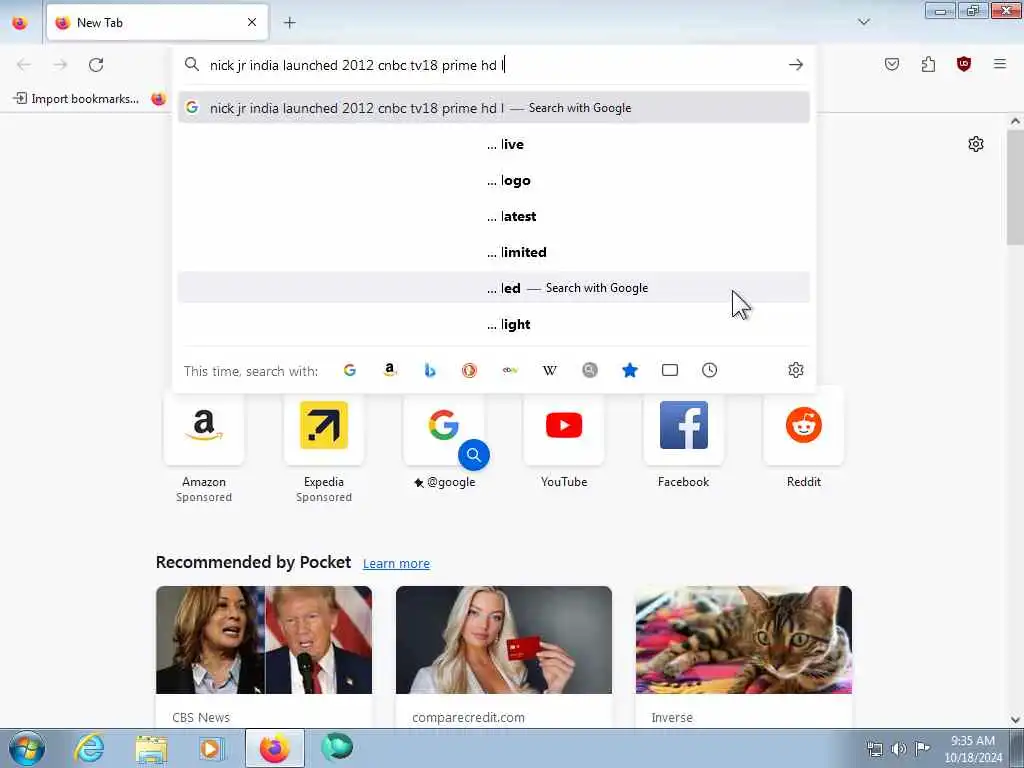Screen dimensions: 1024x768
Task: Open a new tab with plus button
Action: pyautogui.click(x=289, y=23)
